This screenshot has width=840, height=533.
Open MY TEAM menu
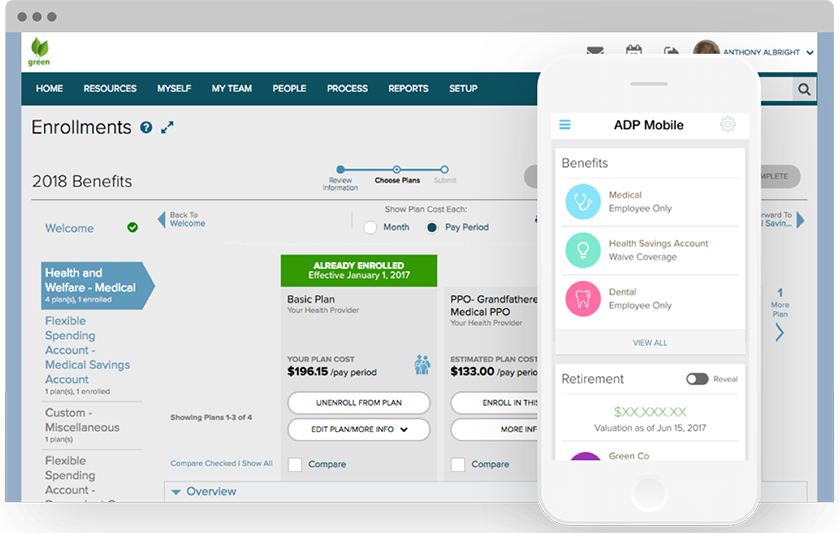tap(231, 88)
